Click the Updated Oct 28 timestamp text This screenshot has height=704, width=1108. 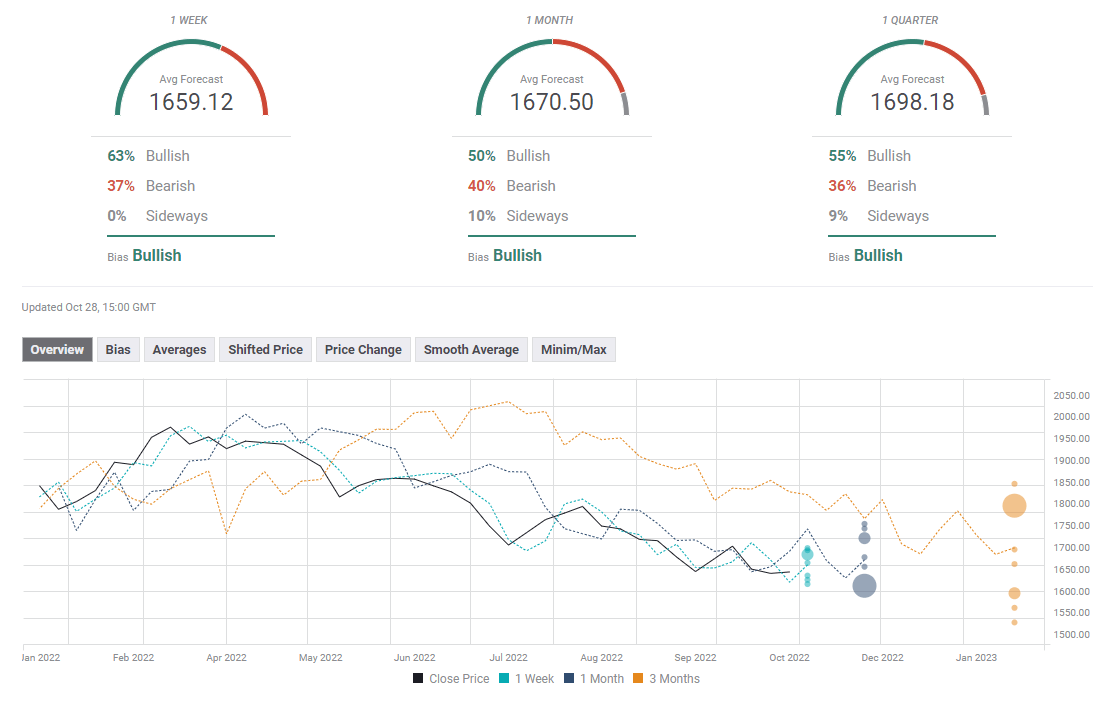click(89, 307)
